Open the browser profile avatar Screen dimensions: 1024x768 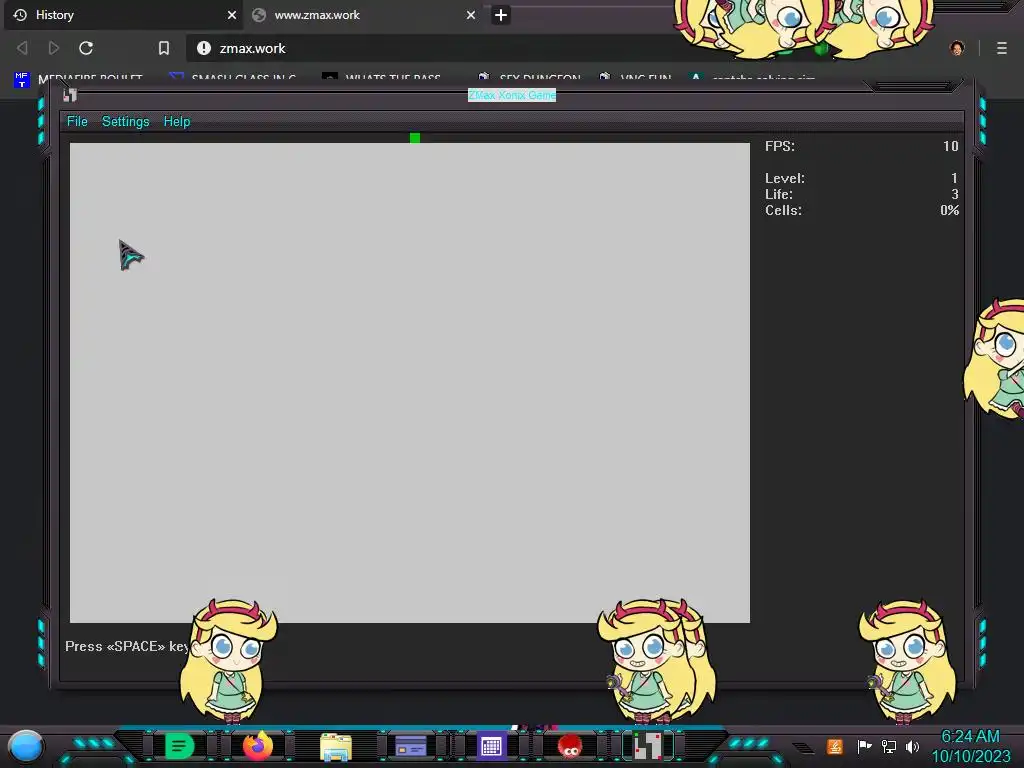tap(957, 48)
